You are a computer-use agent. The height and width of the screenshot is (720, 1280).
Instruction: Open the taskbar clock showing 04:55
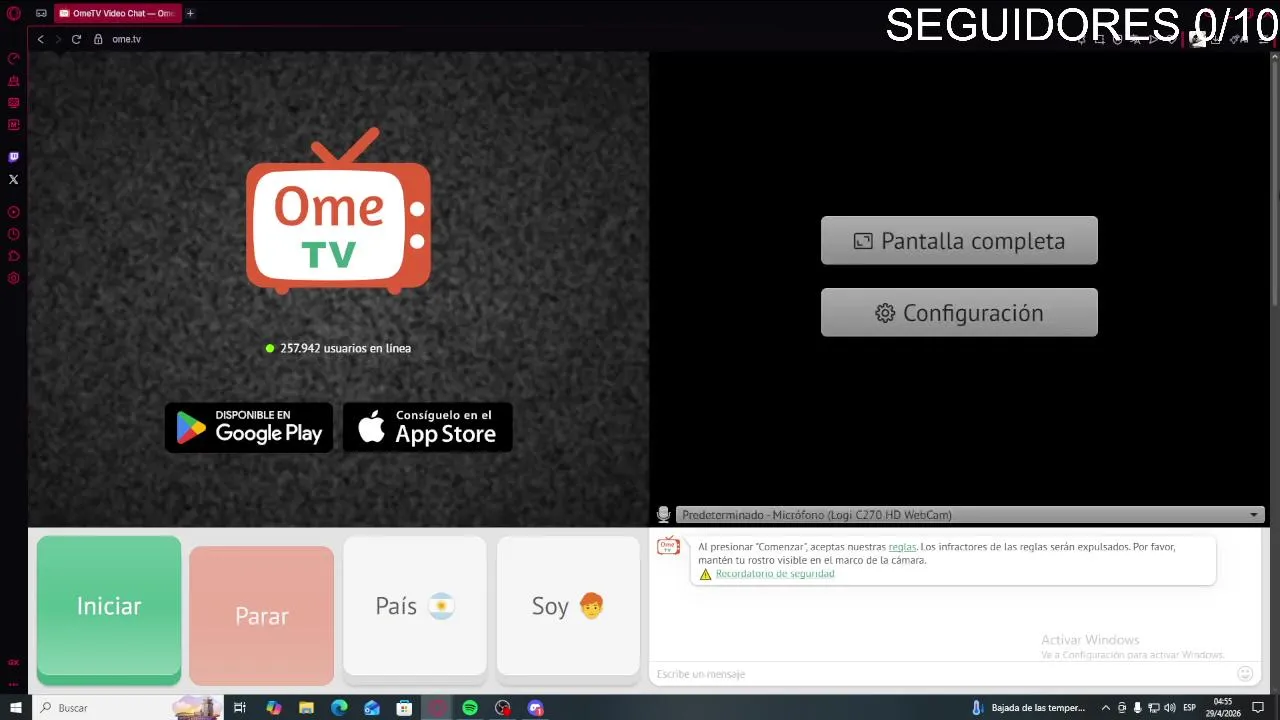point(1223,708)
